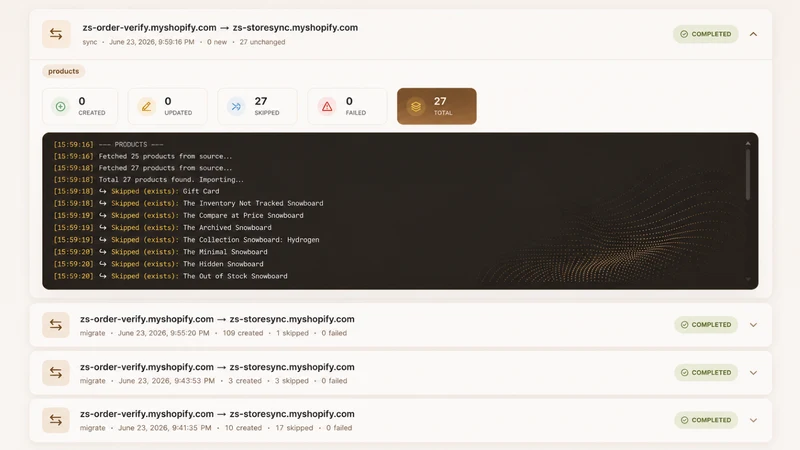Click the title of the 9:59:16 PM sync entry
This screenshot has height=450, width=800.
[x=220, y=28]
